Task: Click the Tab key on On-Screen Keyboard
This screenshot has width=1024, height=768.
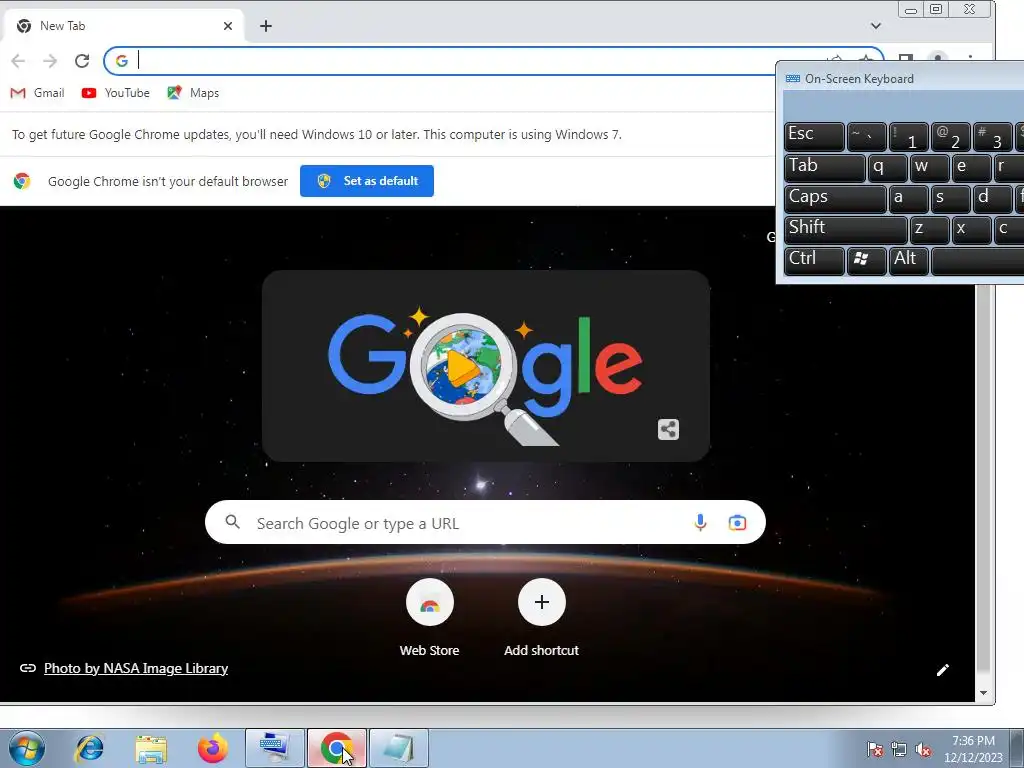Action: [824, 168]
